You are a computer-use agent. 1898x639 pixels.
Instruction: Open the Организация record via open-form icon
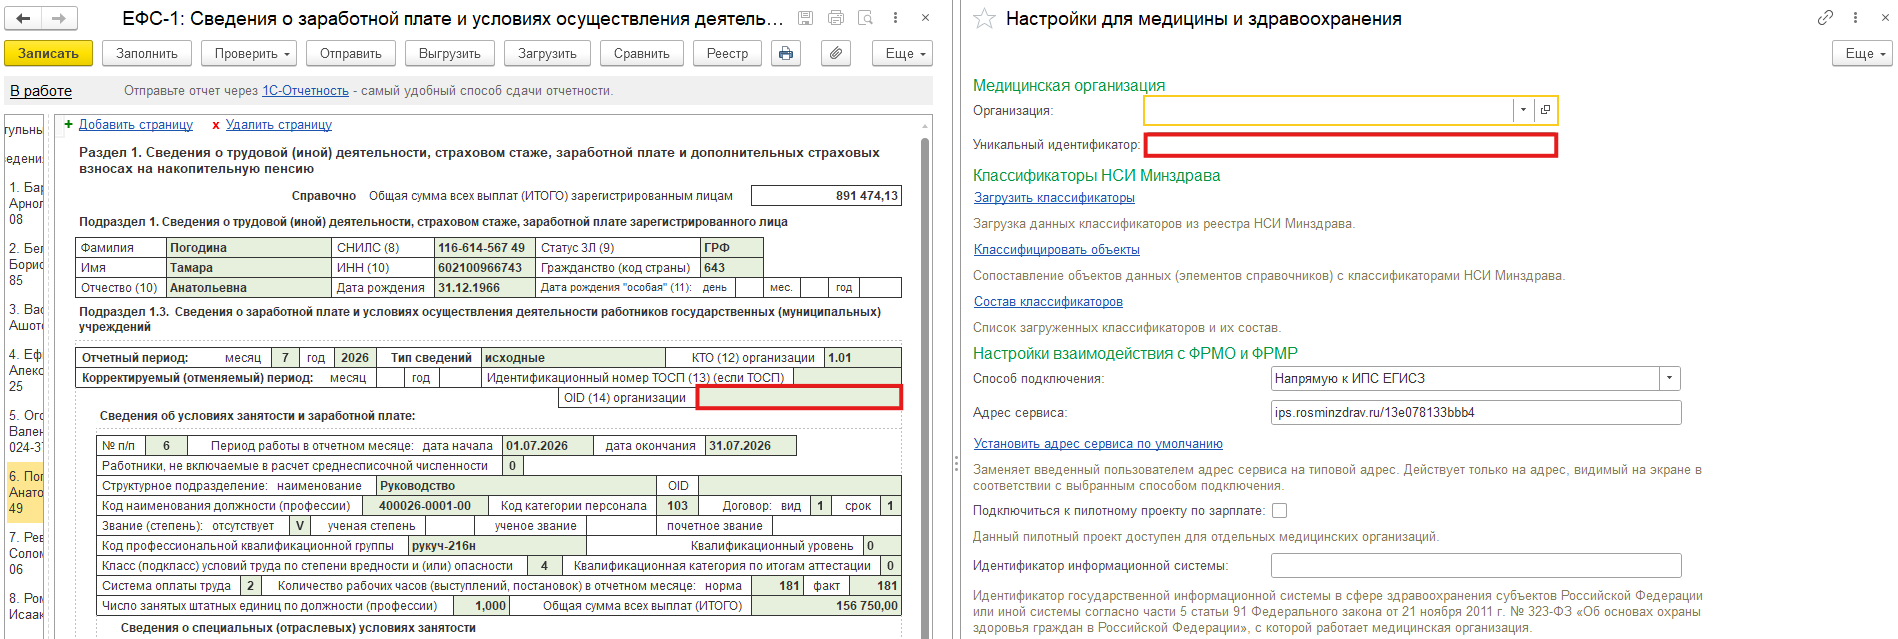coord(1545,110)
